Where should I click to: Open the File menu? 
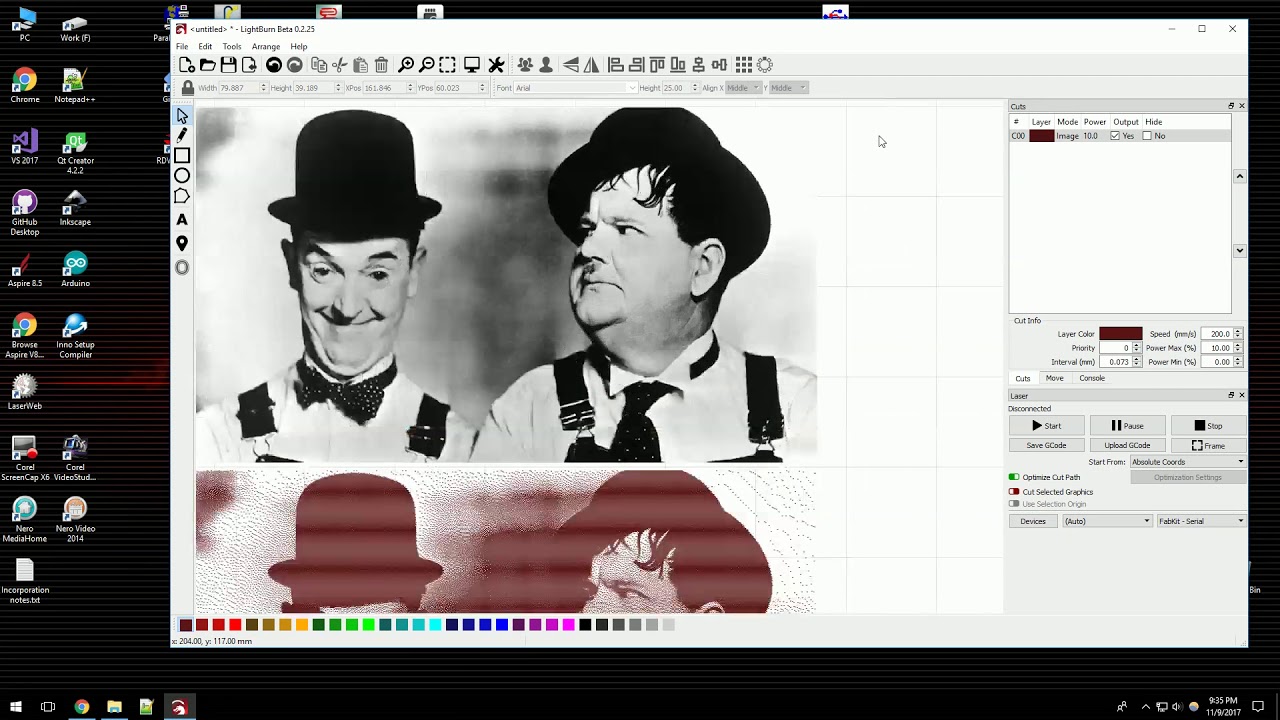(x=182, y=46)
